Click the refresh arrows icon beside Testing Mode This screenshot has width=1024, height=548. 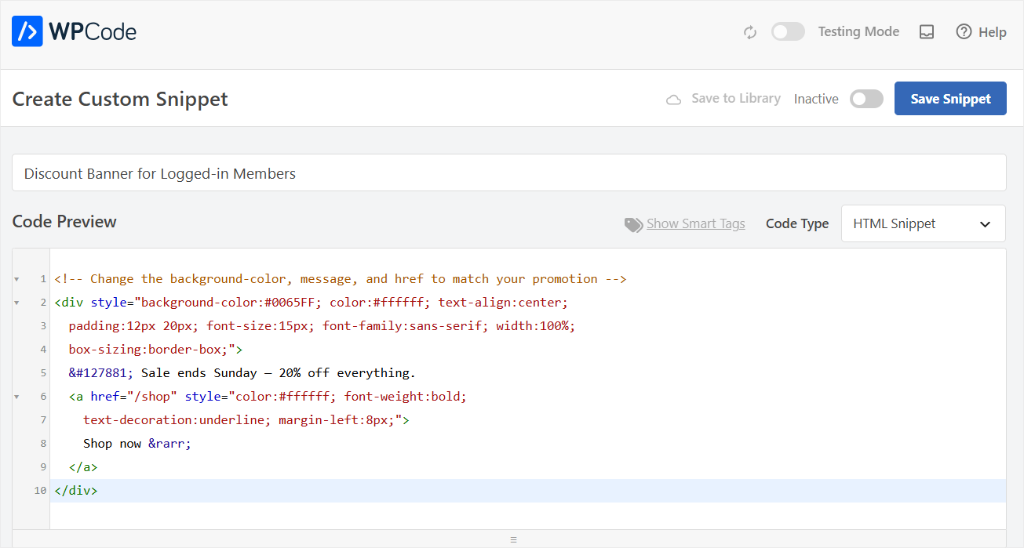coord(750,32)
